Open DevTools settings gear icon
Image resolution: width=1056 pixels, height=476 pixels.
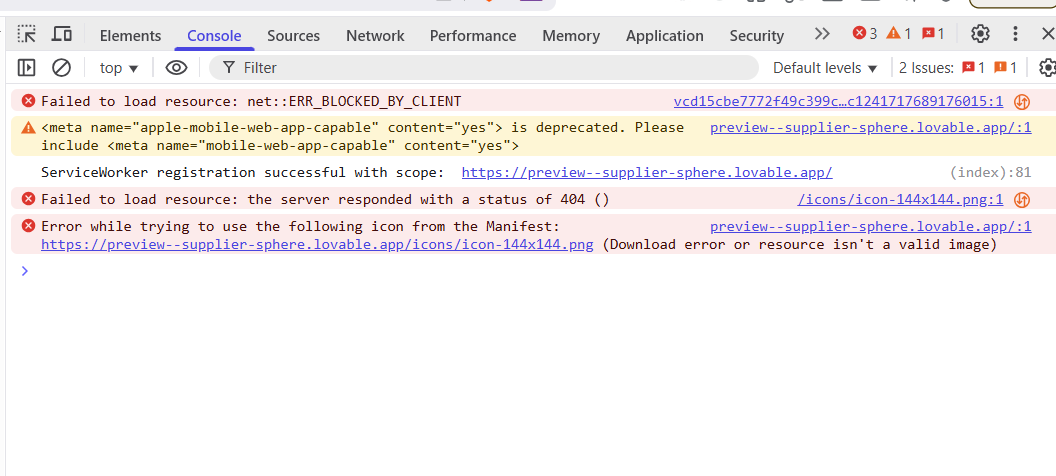coord(980,34)
